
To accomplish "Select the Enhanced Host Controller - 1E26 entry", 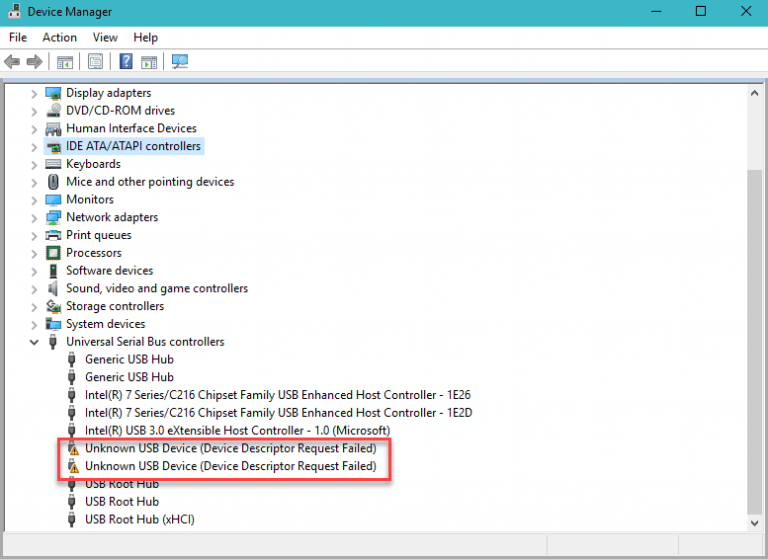I will coord(278,395).
